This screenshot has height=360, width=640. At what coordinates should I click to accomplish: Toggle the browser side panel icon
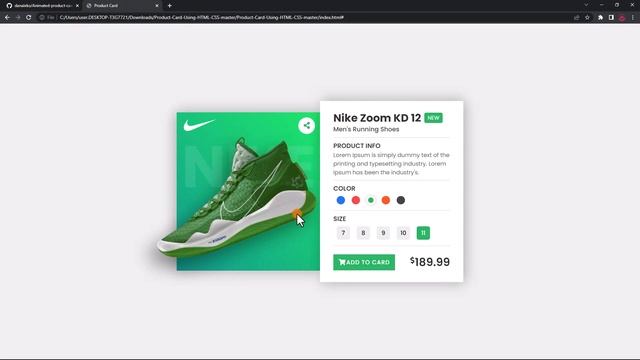pos(611,18)
